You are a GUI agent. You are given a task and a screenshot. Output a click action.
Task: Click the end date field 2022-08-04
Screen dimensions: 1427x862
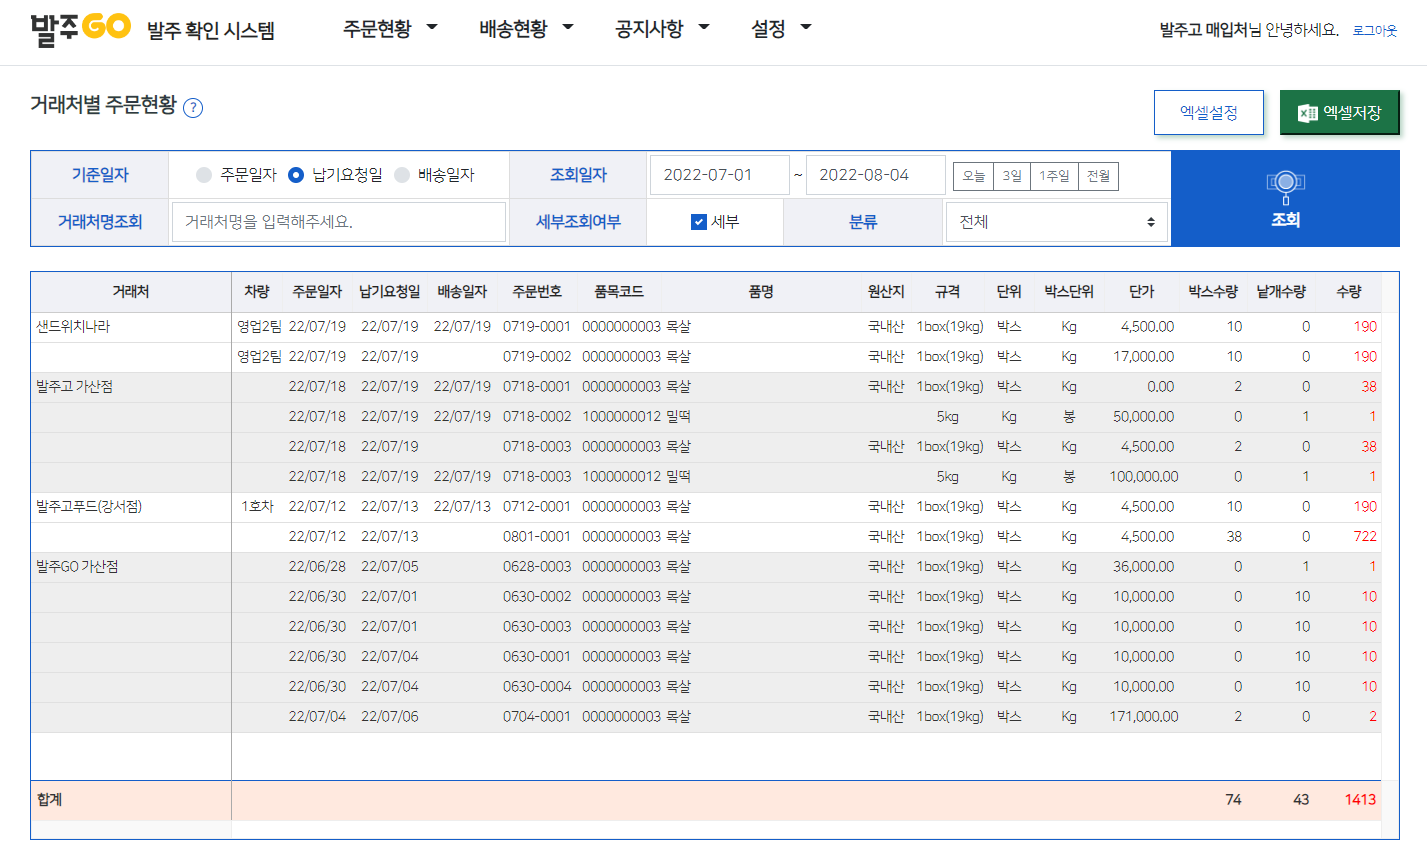tap(876, 175)
